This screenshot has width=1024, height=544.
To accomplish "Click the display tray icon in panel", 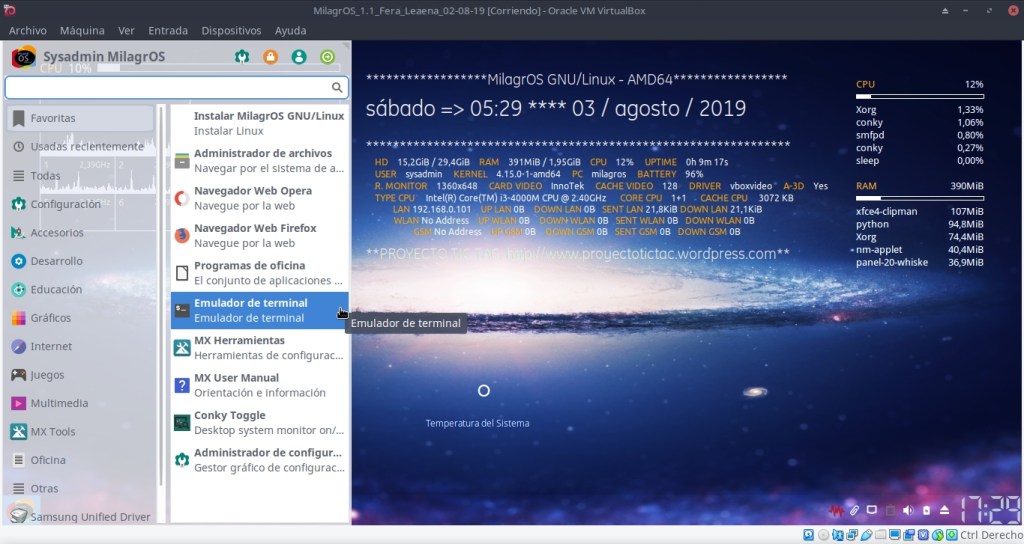I will coord(872,510).
